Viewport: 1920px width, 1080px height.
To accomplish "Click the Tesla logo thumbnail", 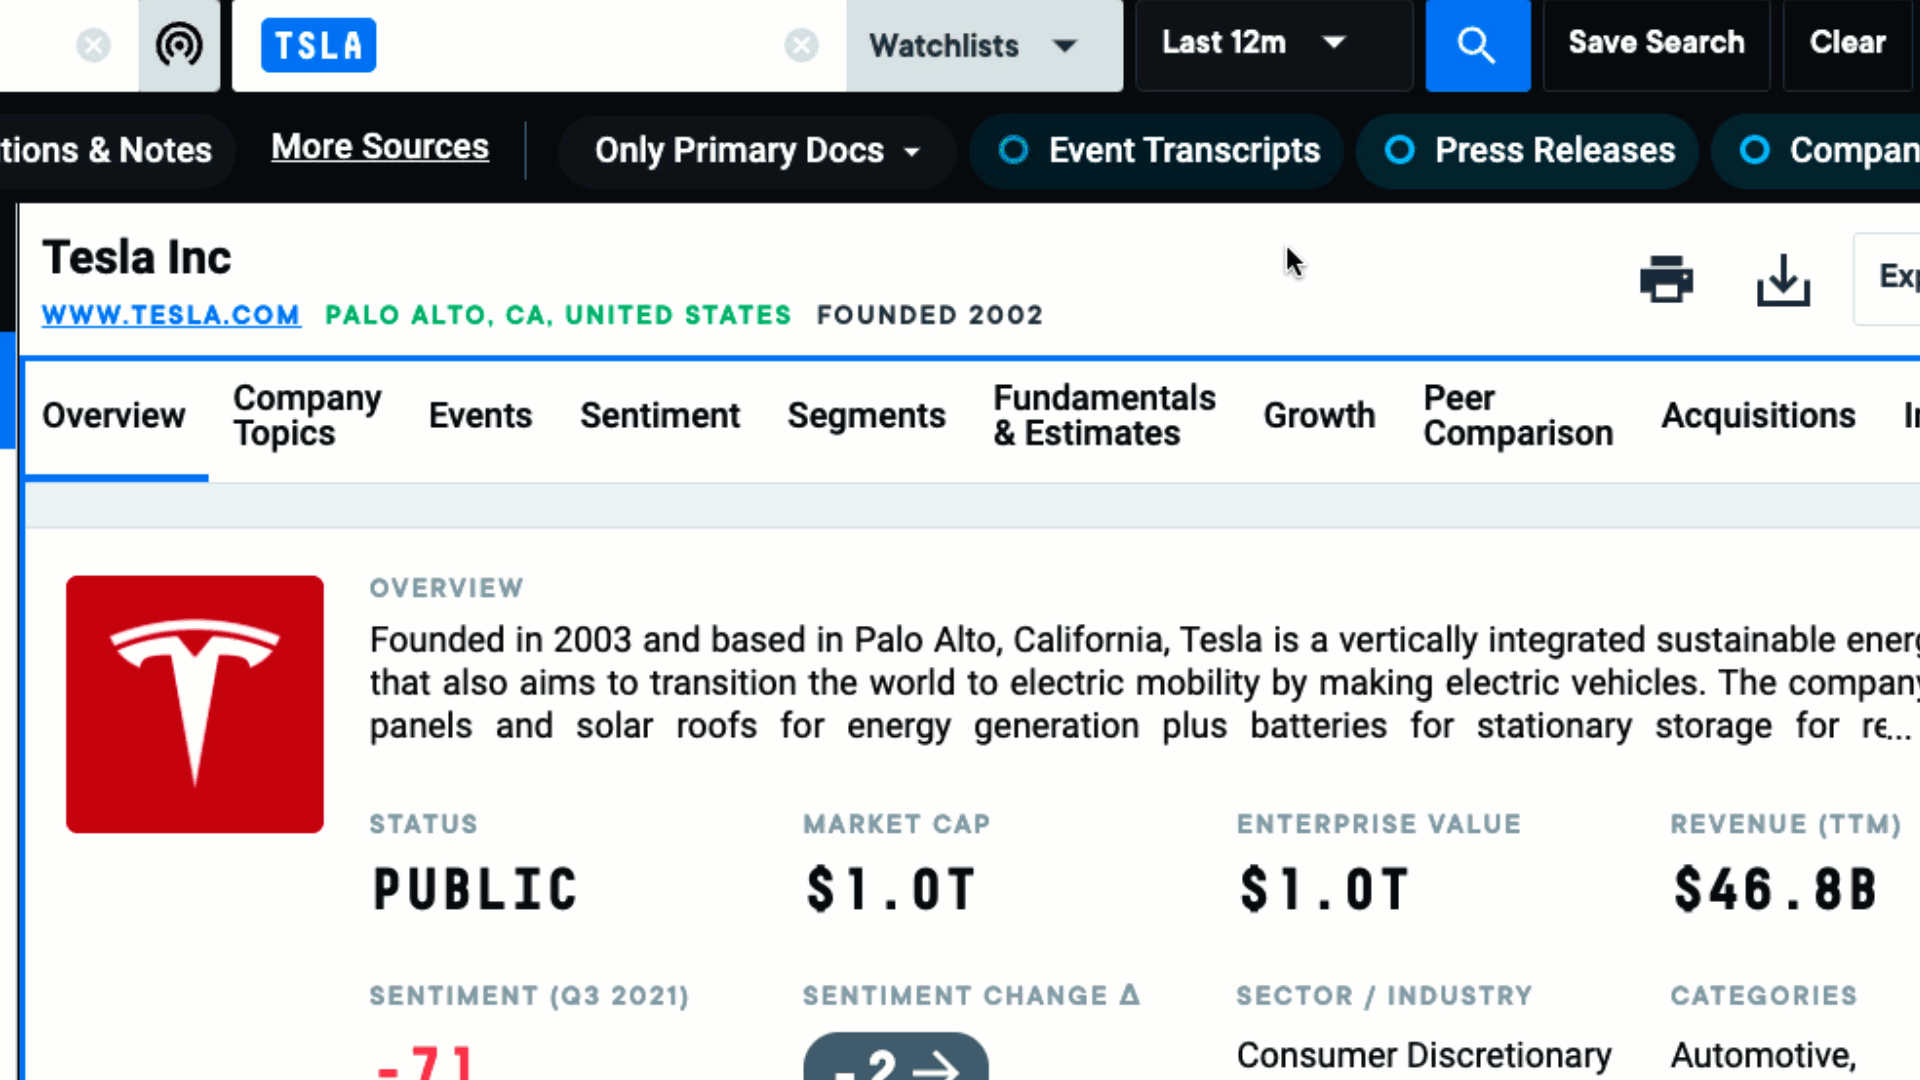I will (x=195, y=704).
